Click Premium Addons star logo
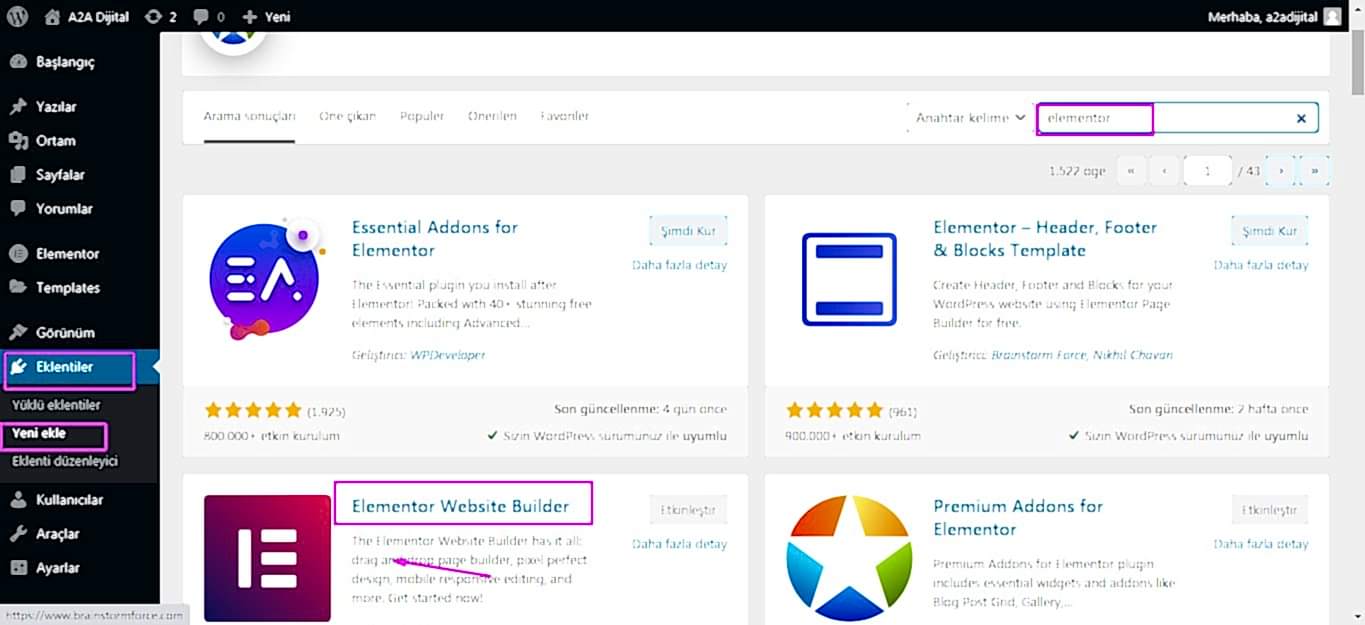This screenshot has height=625, width=1365. click(849, 558)
